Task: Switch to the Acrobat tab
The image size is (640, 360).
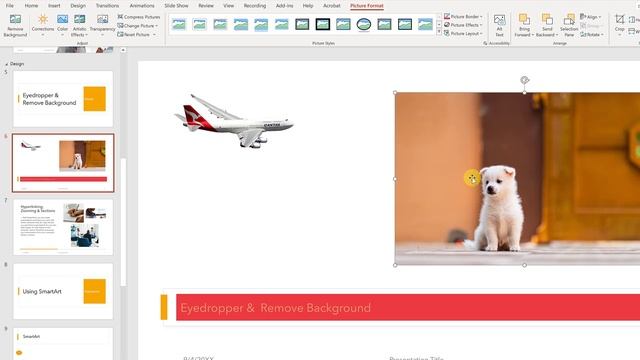Action: 331,6
